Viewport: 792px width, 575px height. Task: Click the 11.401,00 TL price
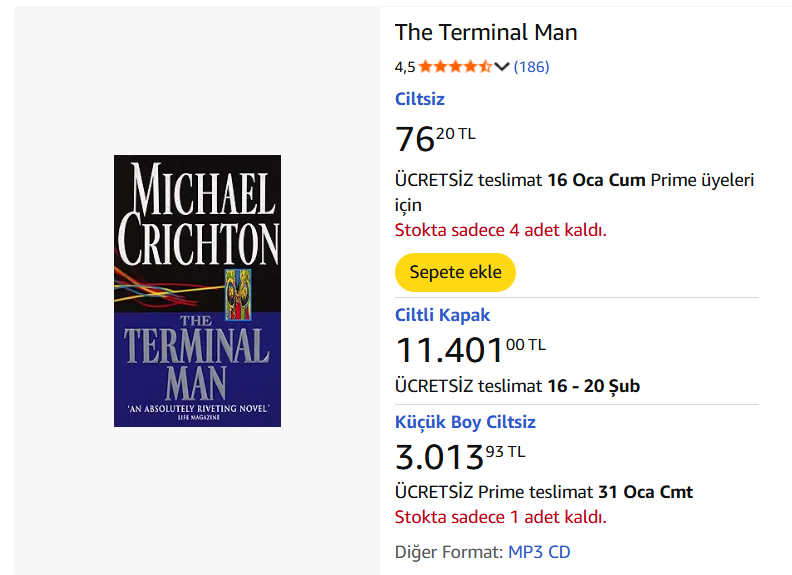tap(470, 350)
